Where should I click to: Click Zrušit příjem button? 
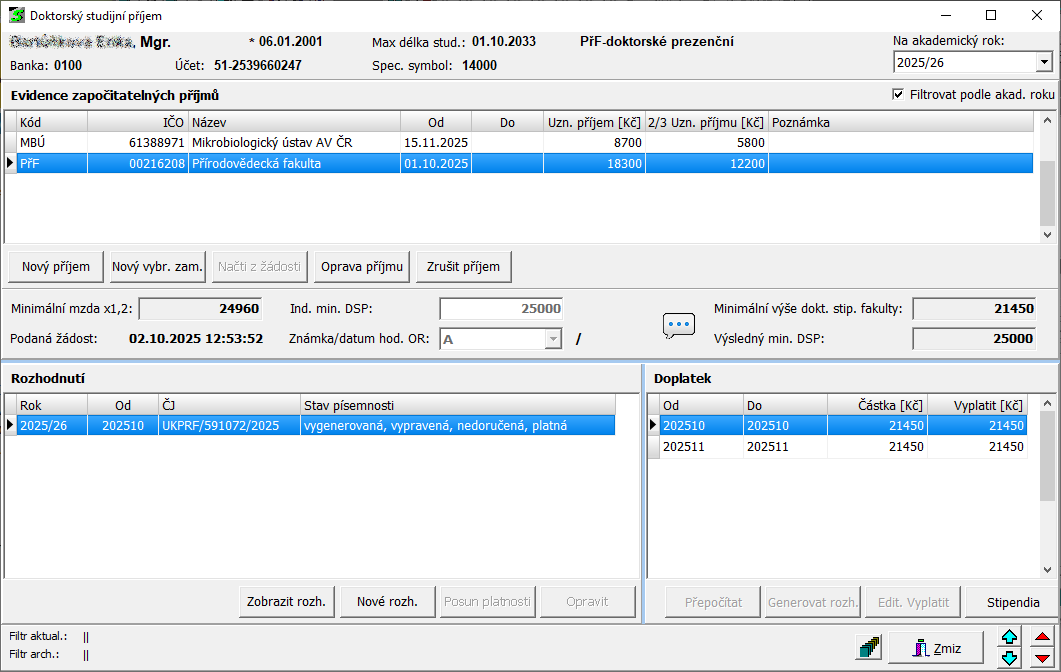(x=464, y=266)
